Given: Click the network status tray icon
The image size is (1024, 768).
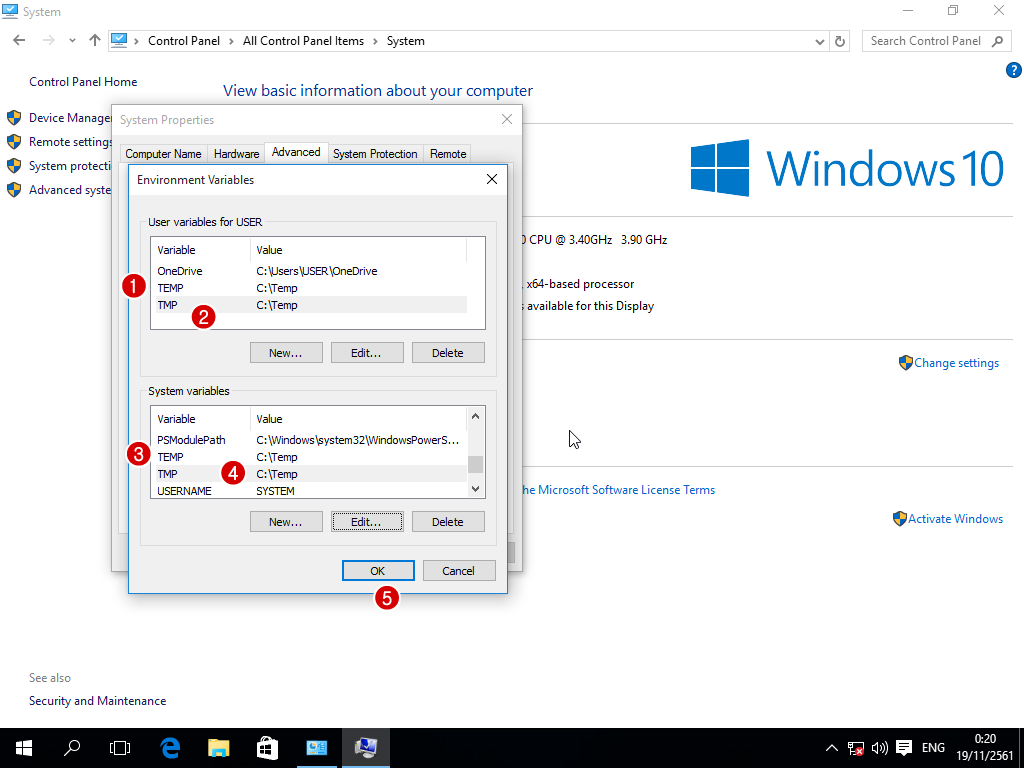Looking at the screenshot, I should pos(856,748).
